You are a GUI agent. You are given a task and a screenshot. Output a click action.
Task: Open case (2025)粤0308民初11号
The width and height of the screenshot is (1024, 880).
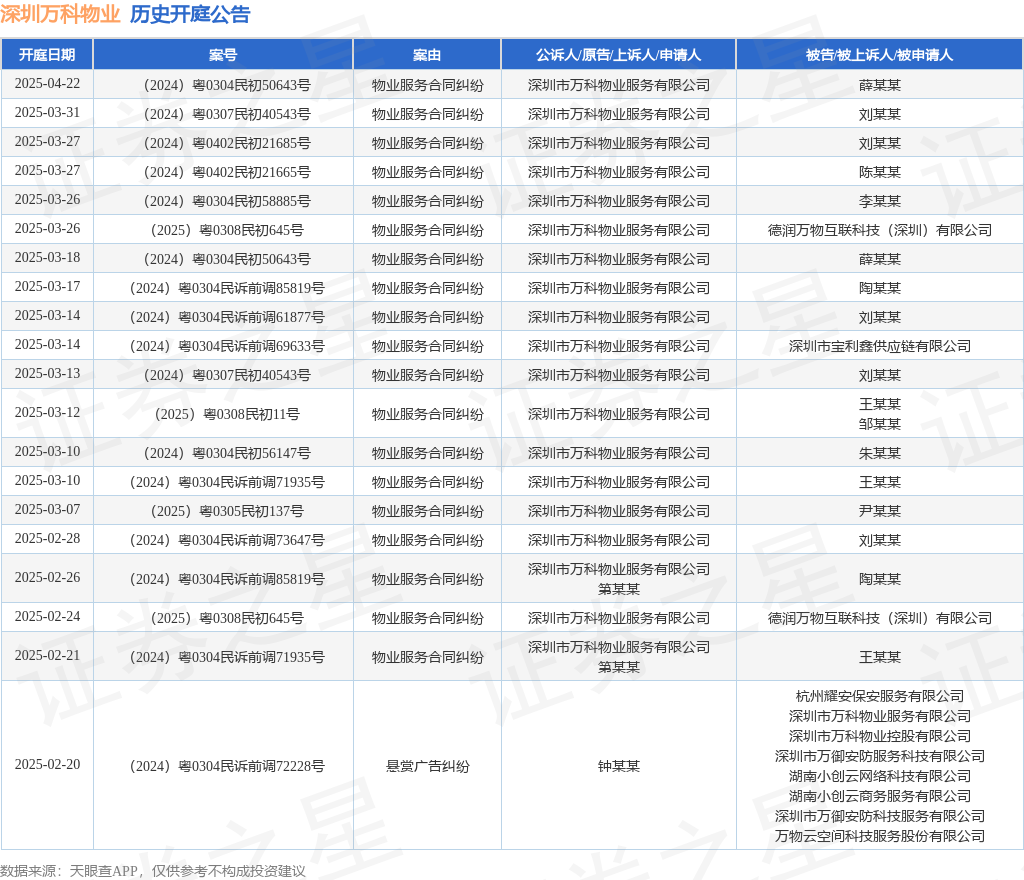coord(227,414)
